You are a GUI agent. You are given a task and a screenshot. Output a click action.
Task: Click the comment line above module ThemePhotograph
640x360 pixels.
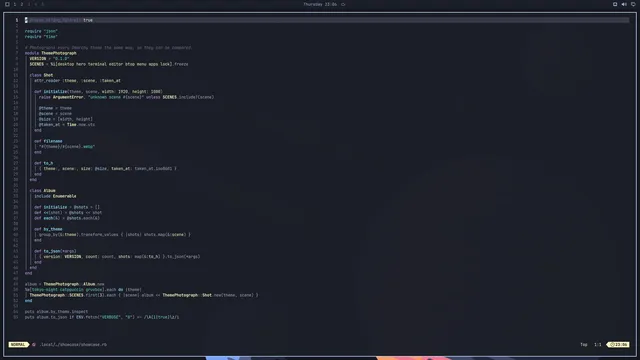click(x=108, y=47)
